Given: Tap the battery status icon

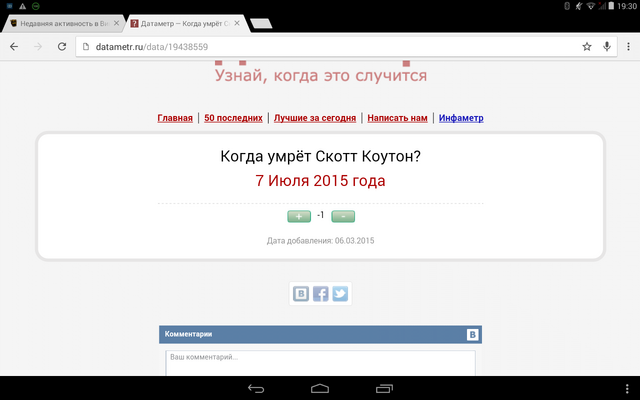Looking at the screenshot, I should (x=611, y=6).
